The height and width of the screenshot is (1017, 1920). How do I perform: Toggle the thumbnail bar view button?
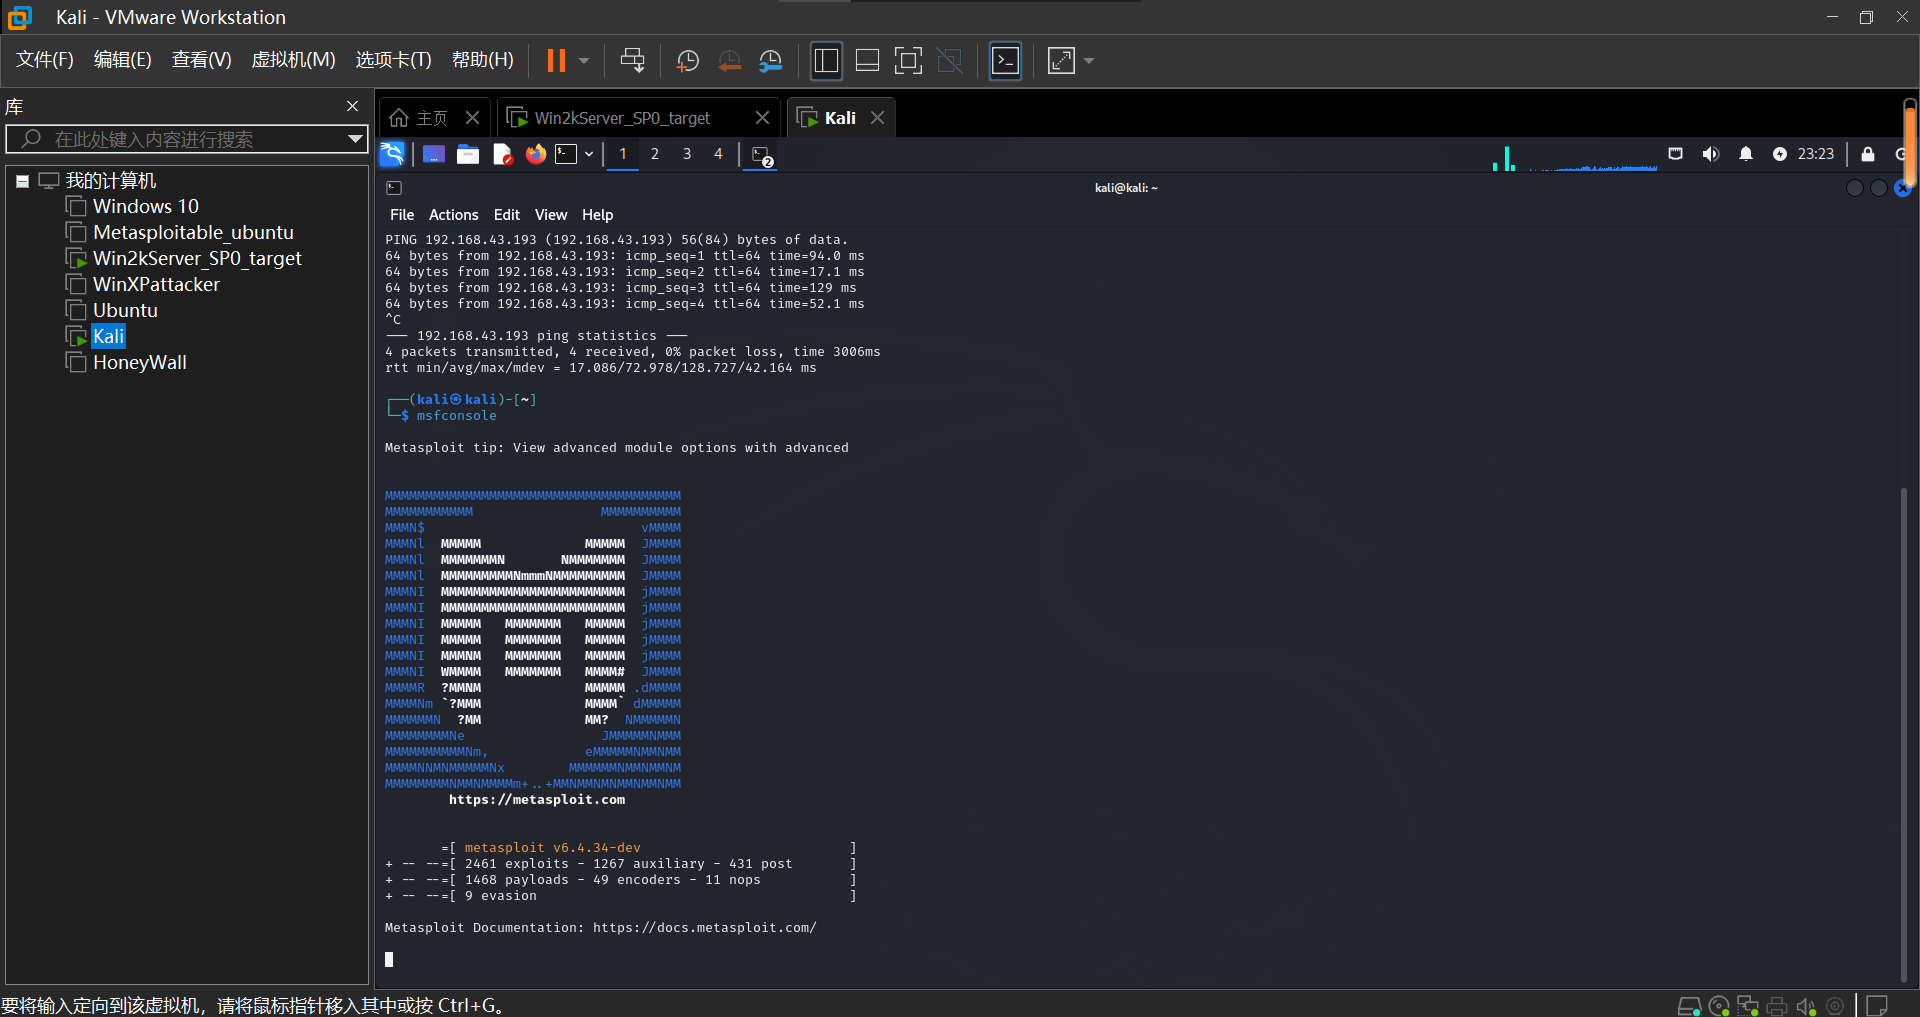click(x=867, y=61)
